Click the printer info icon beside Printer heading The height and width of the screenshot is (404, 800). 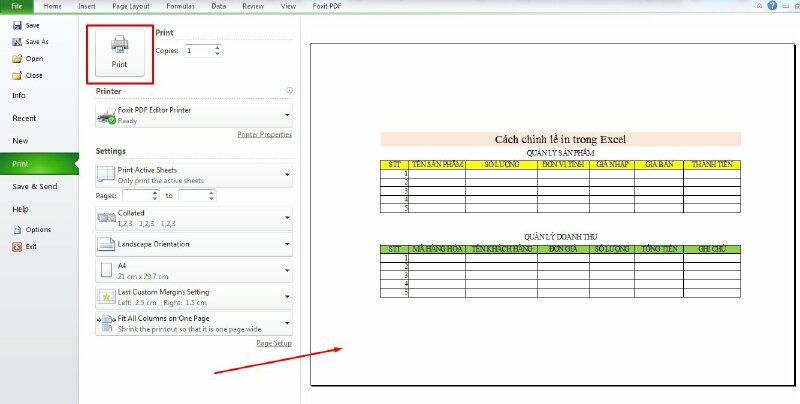coord(289,90)
